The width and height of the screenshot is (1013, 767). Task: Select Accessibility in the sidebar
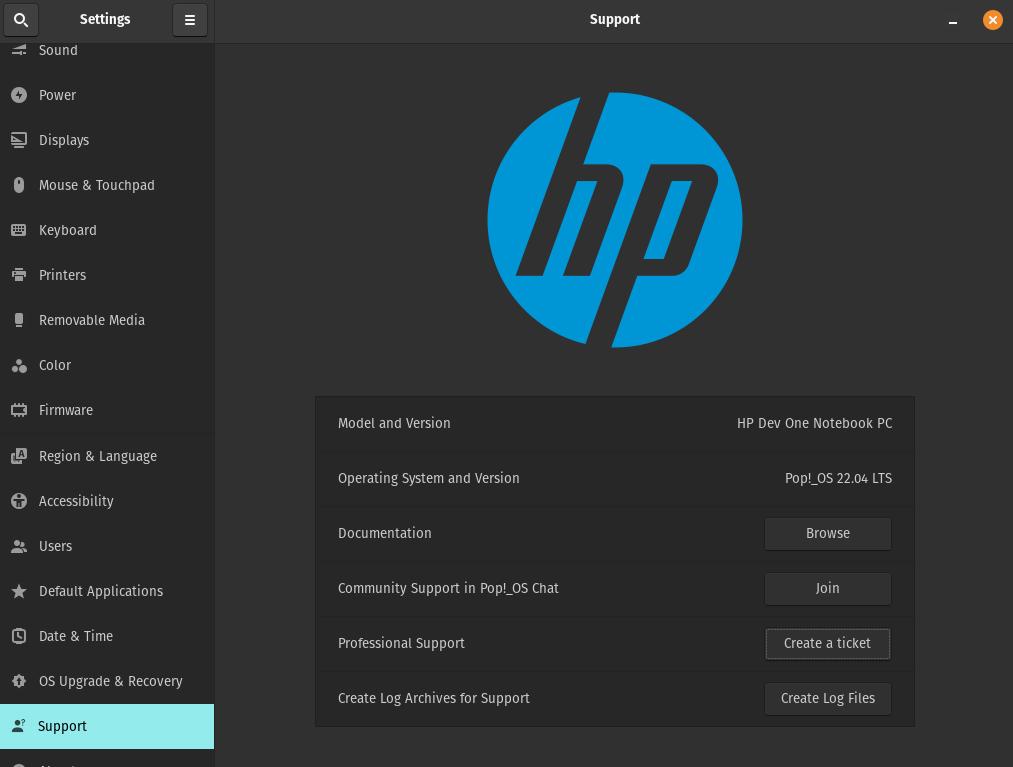[107, 501]
